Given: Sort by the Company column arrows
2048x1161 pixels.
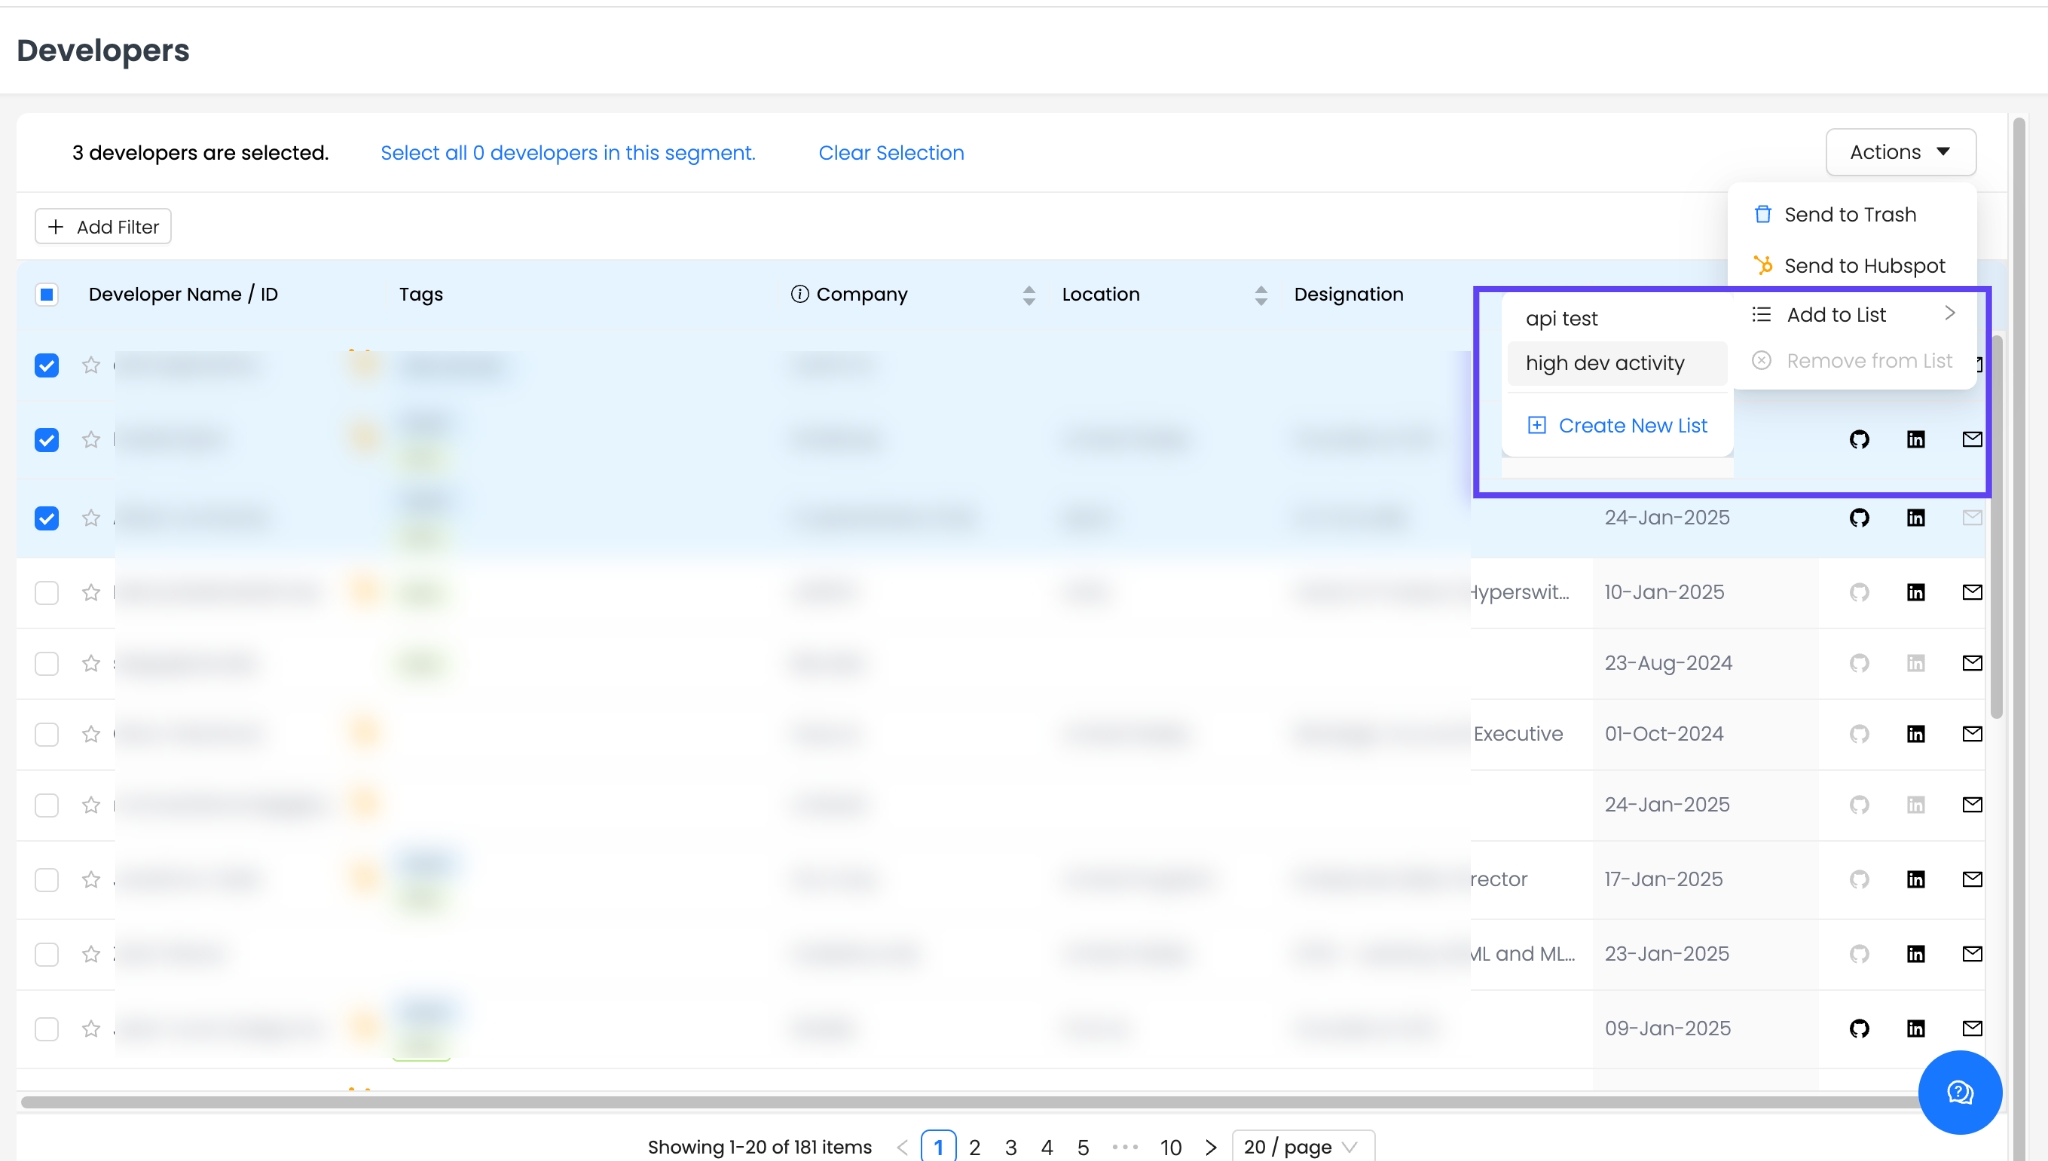Looking at the screenshot, I should click(x=1029, y=295).
